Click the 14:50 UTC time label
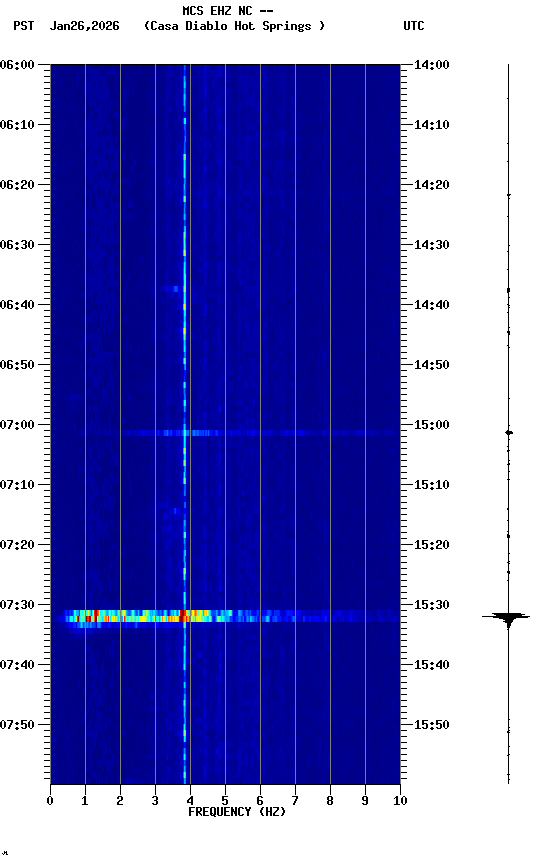The image size is (552, 864). (x=432, y=365)
